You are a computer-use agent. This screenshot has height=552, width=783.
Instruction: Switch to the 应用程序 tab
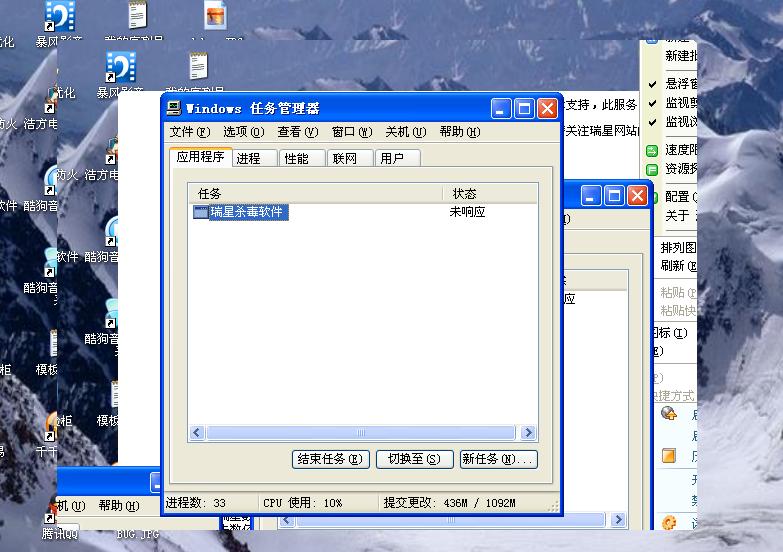(x=200, y=157)
